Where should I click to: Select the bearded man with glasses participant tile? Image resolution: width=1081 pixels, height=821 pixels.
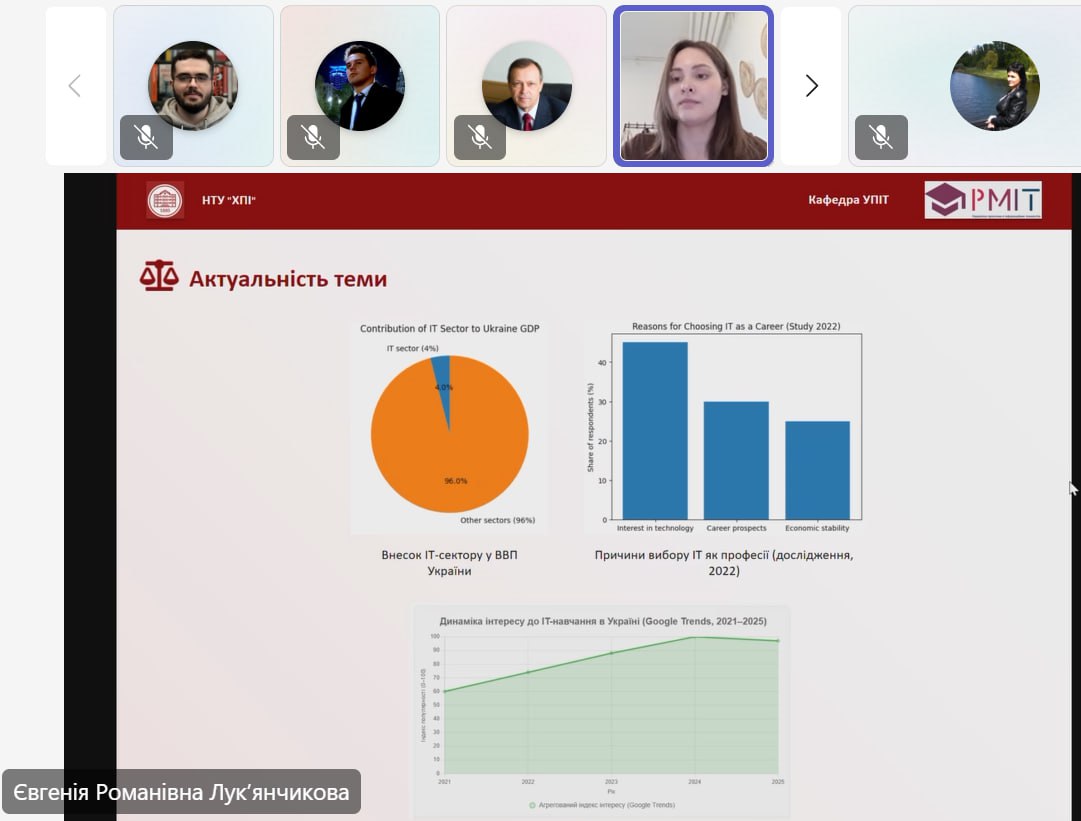coord(193,86)
